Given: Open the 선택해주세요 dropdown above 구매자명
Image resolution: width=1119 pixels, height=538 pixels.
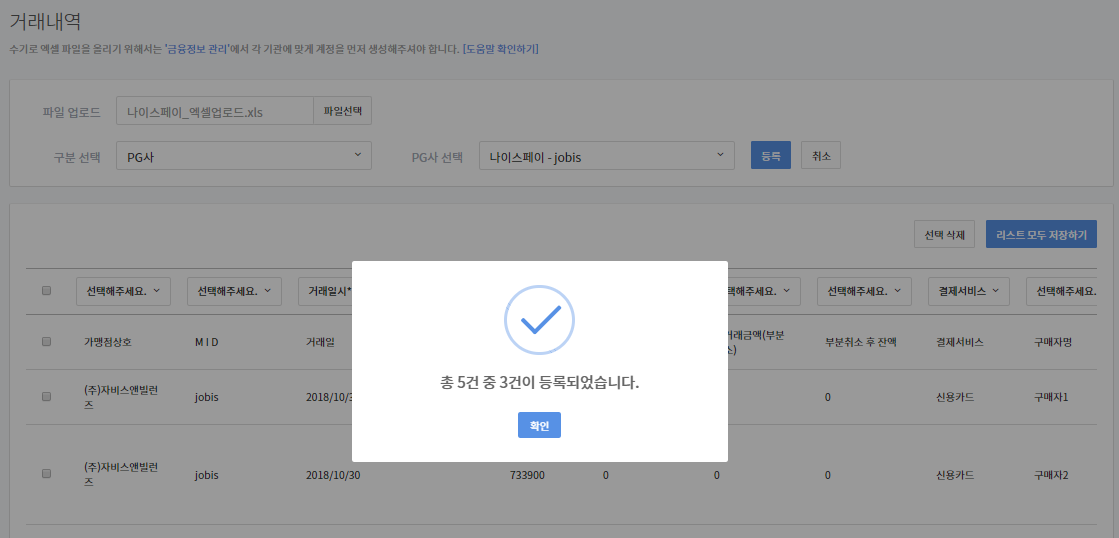Looking at the screenshot, I should pyautogui.click(x=1062, y=291).
